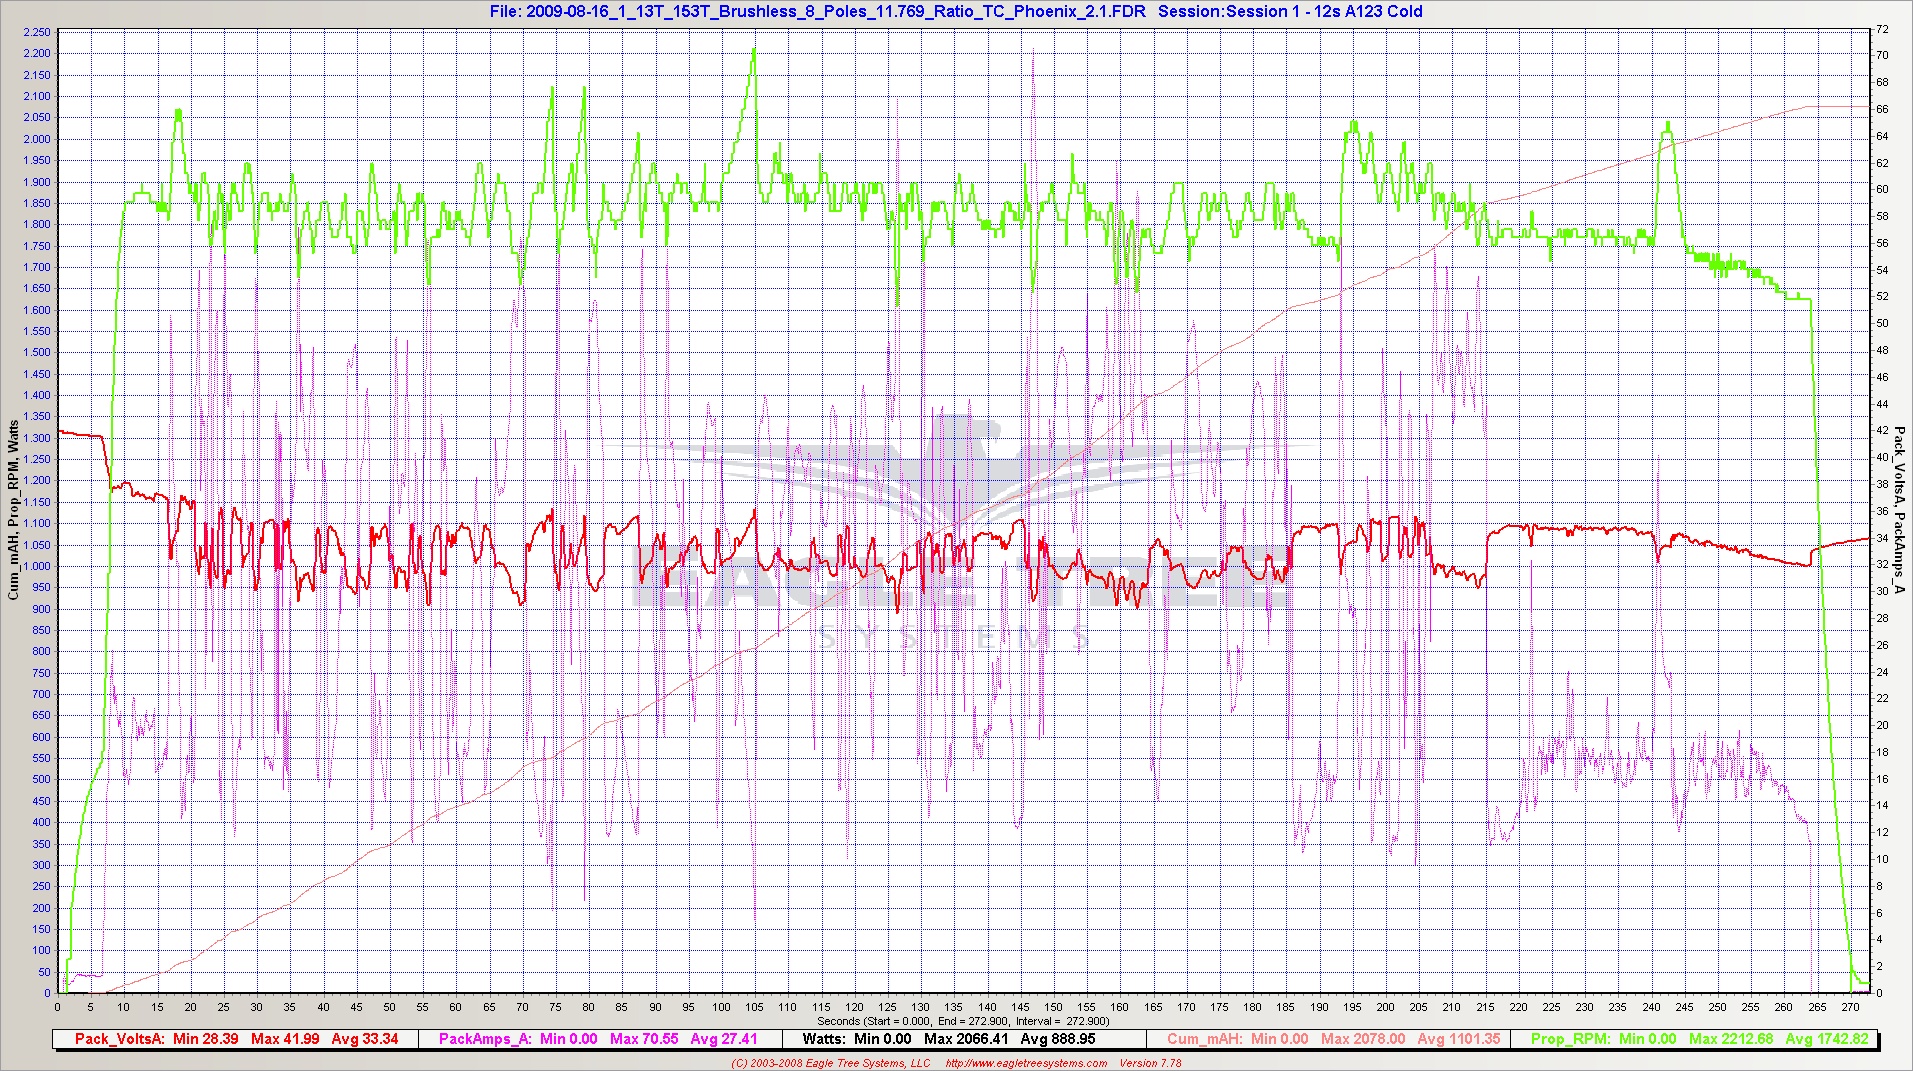Click the 'Seconds (Start = 0.000...' x-axis caption
Image resolution: width=1913 pixels, height=1071 pixels.
pyautogui.click(x=962, y=1021)
